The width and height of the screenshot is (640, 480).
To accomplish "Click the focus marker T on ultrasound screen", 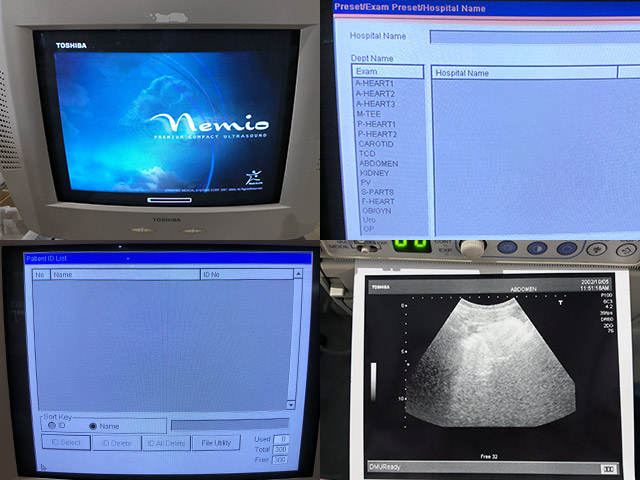I will [x=561, y=302].
